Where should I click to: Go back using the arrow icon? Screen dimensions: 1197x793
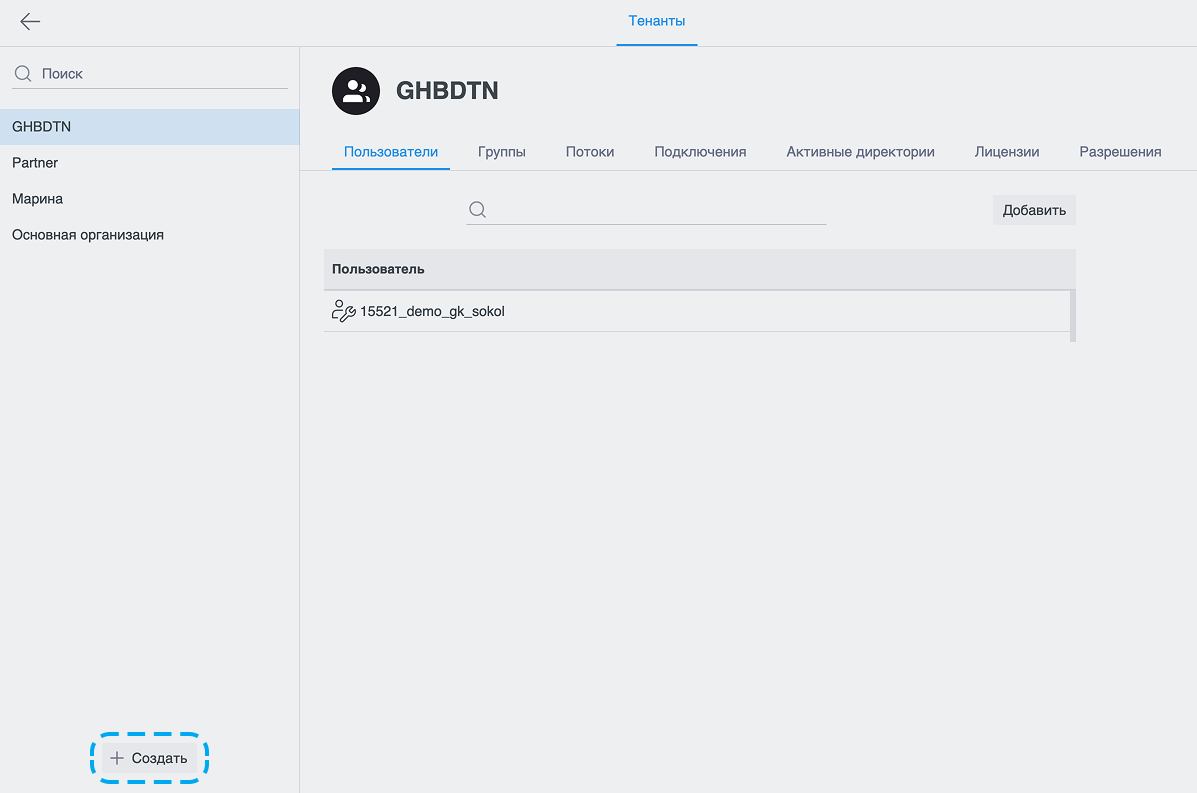pos(30,21)
